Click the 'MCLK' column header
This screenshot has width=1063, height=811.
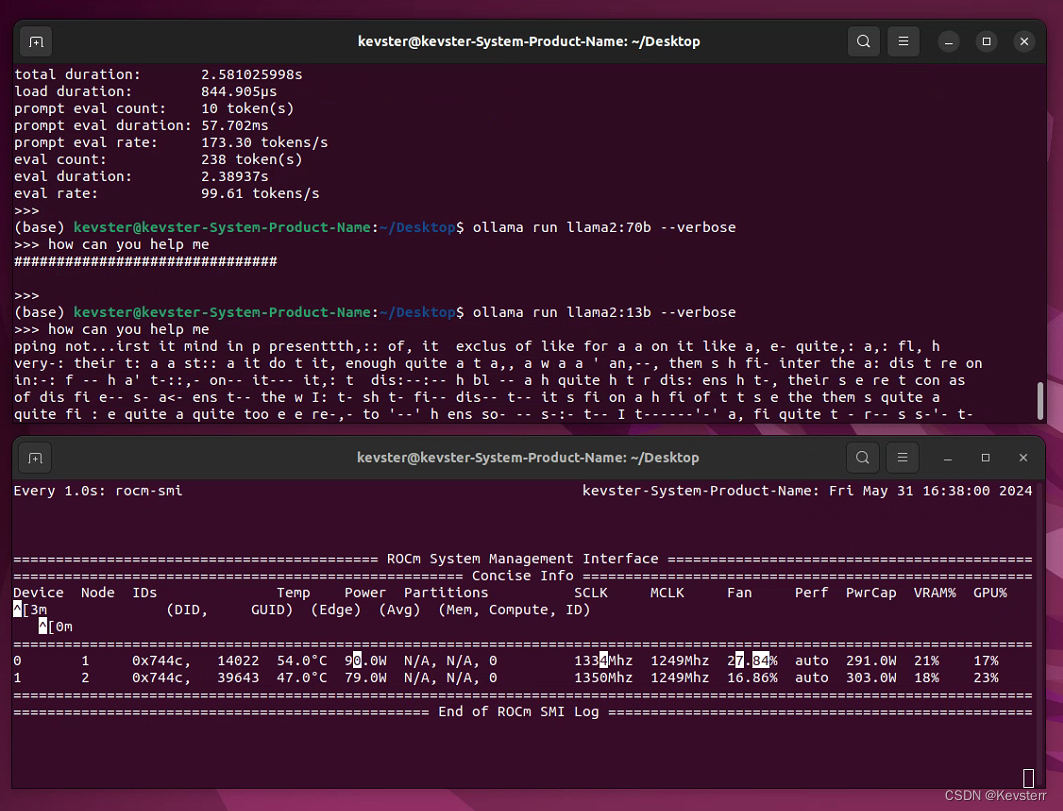(667, 593)
